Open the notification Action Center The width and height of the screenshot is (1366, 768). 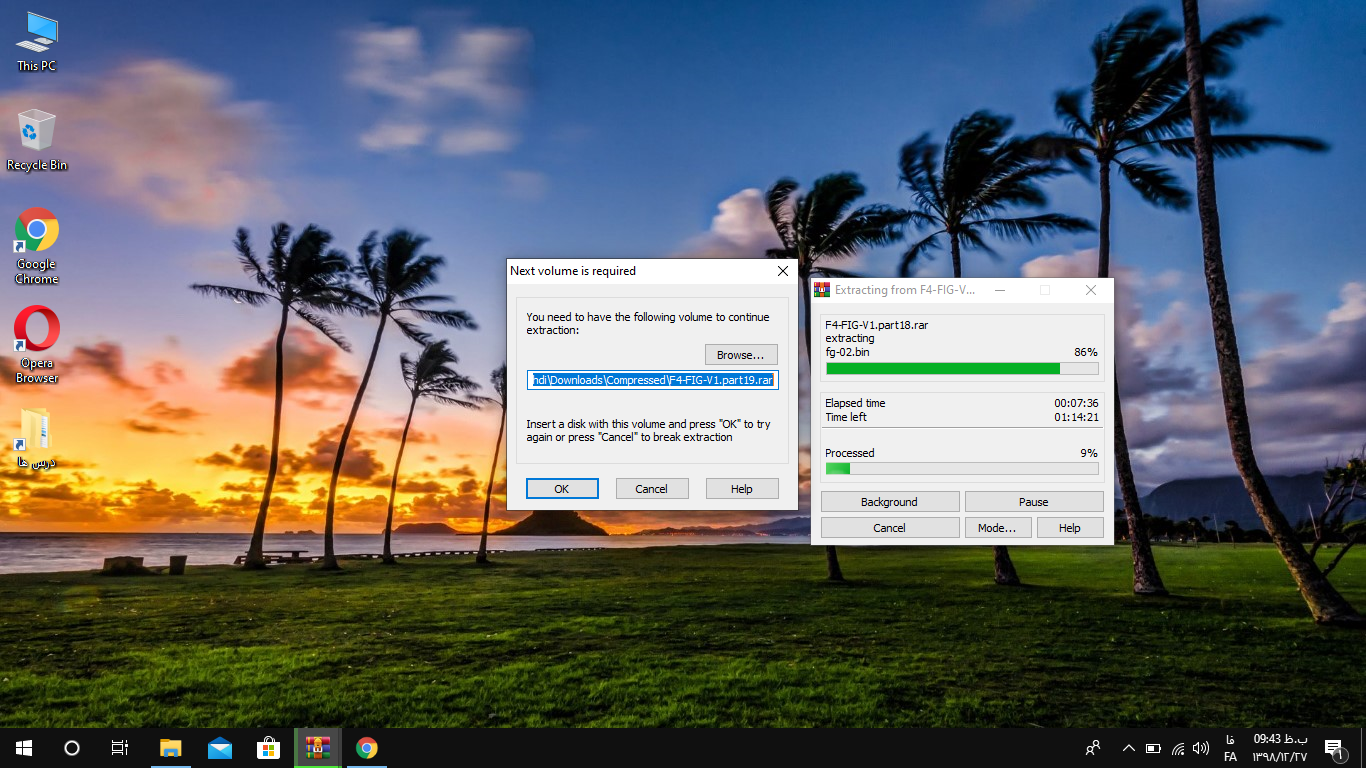(x=1334, y=748)
